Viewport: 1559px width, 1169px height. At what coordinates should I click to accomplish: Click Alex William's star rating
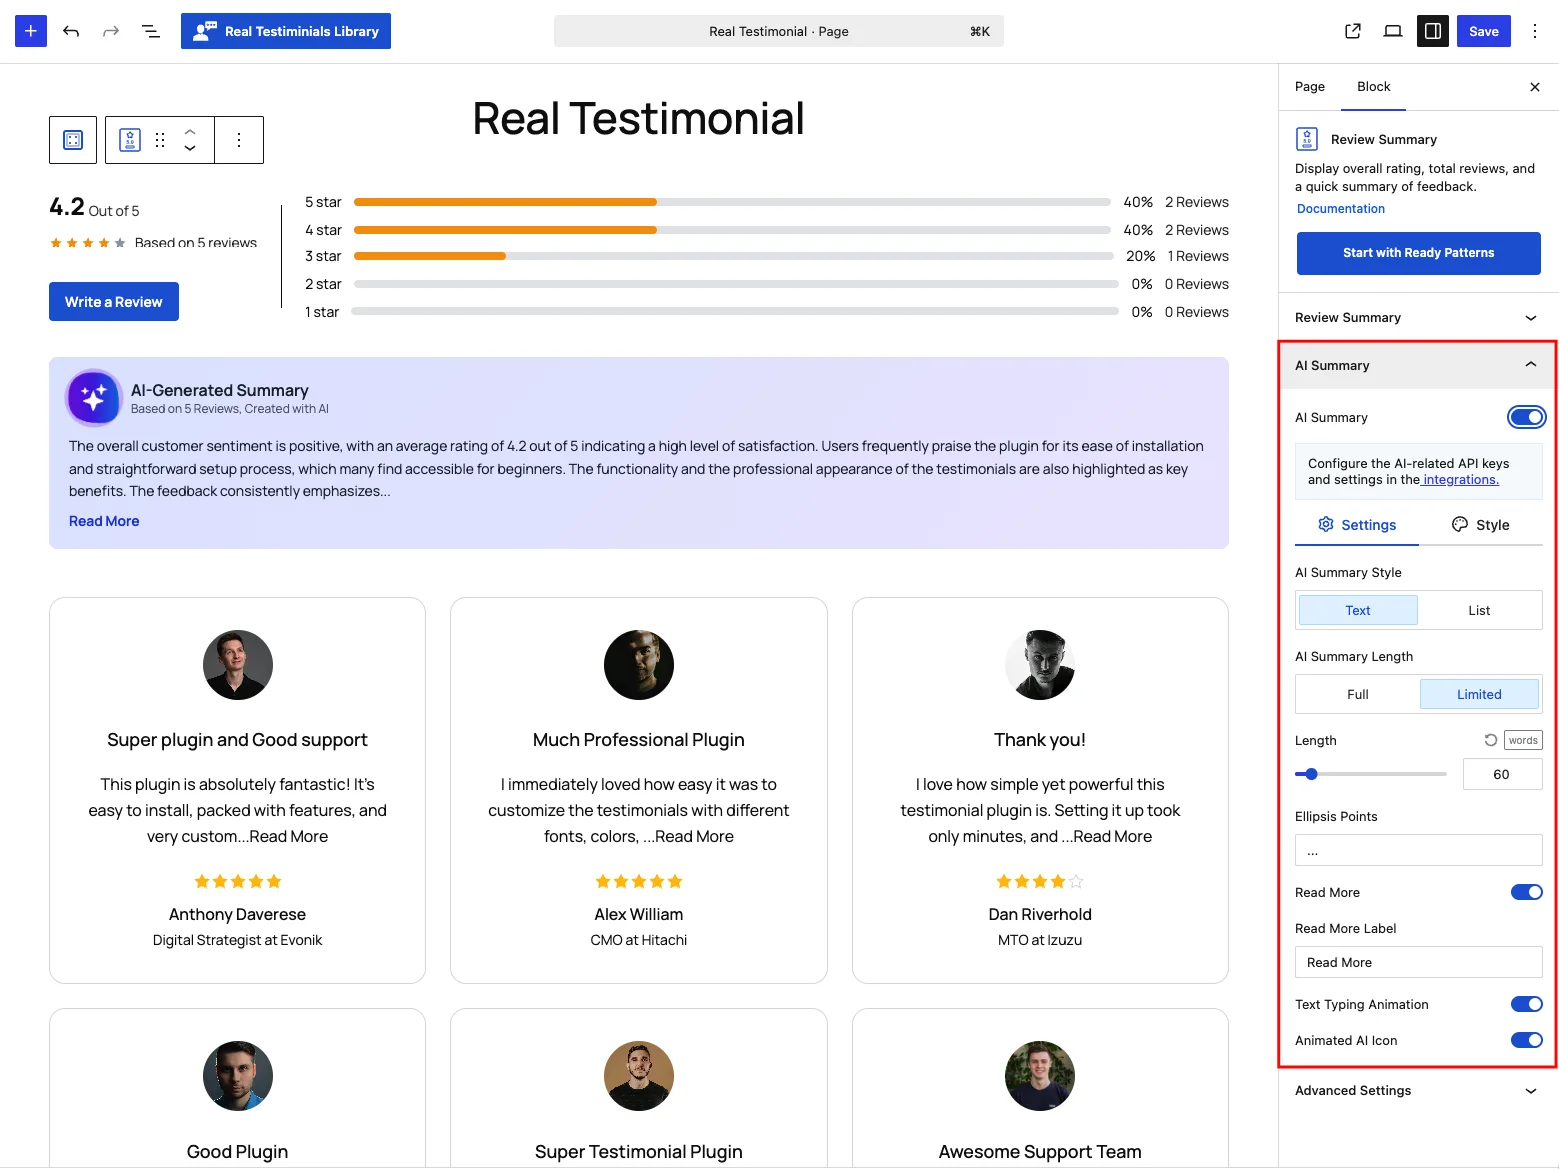click(639, 881)
